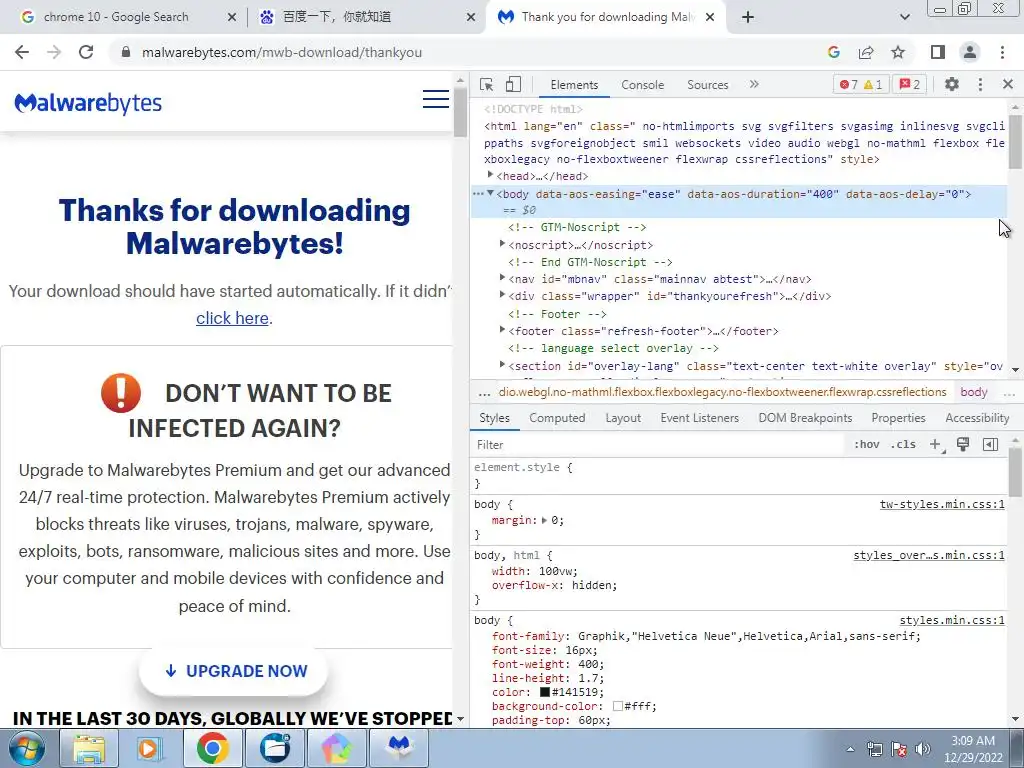Click the DevTools inspect element picker icon
Viewport: 1024px width, 768px height.
coord(486,85)
